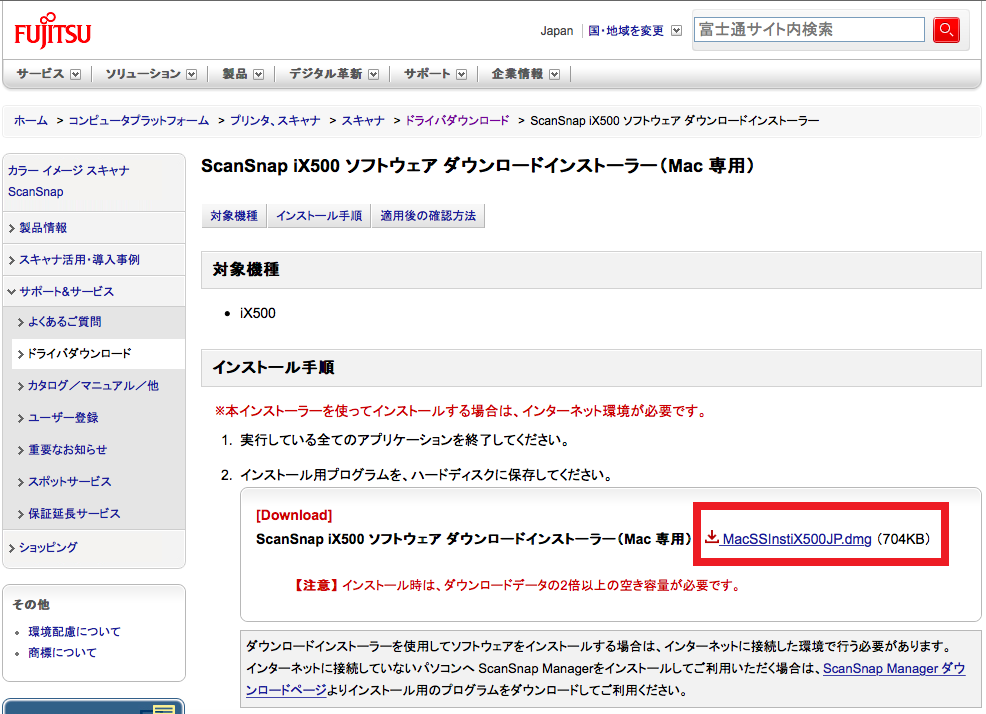Viewport: 986px width, 714px height.
Task: Click the red search magnifier button
Action: pos(946,30)
